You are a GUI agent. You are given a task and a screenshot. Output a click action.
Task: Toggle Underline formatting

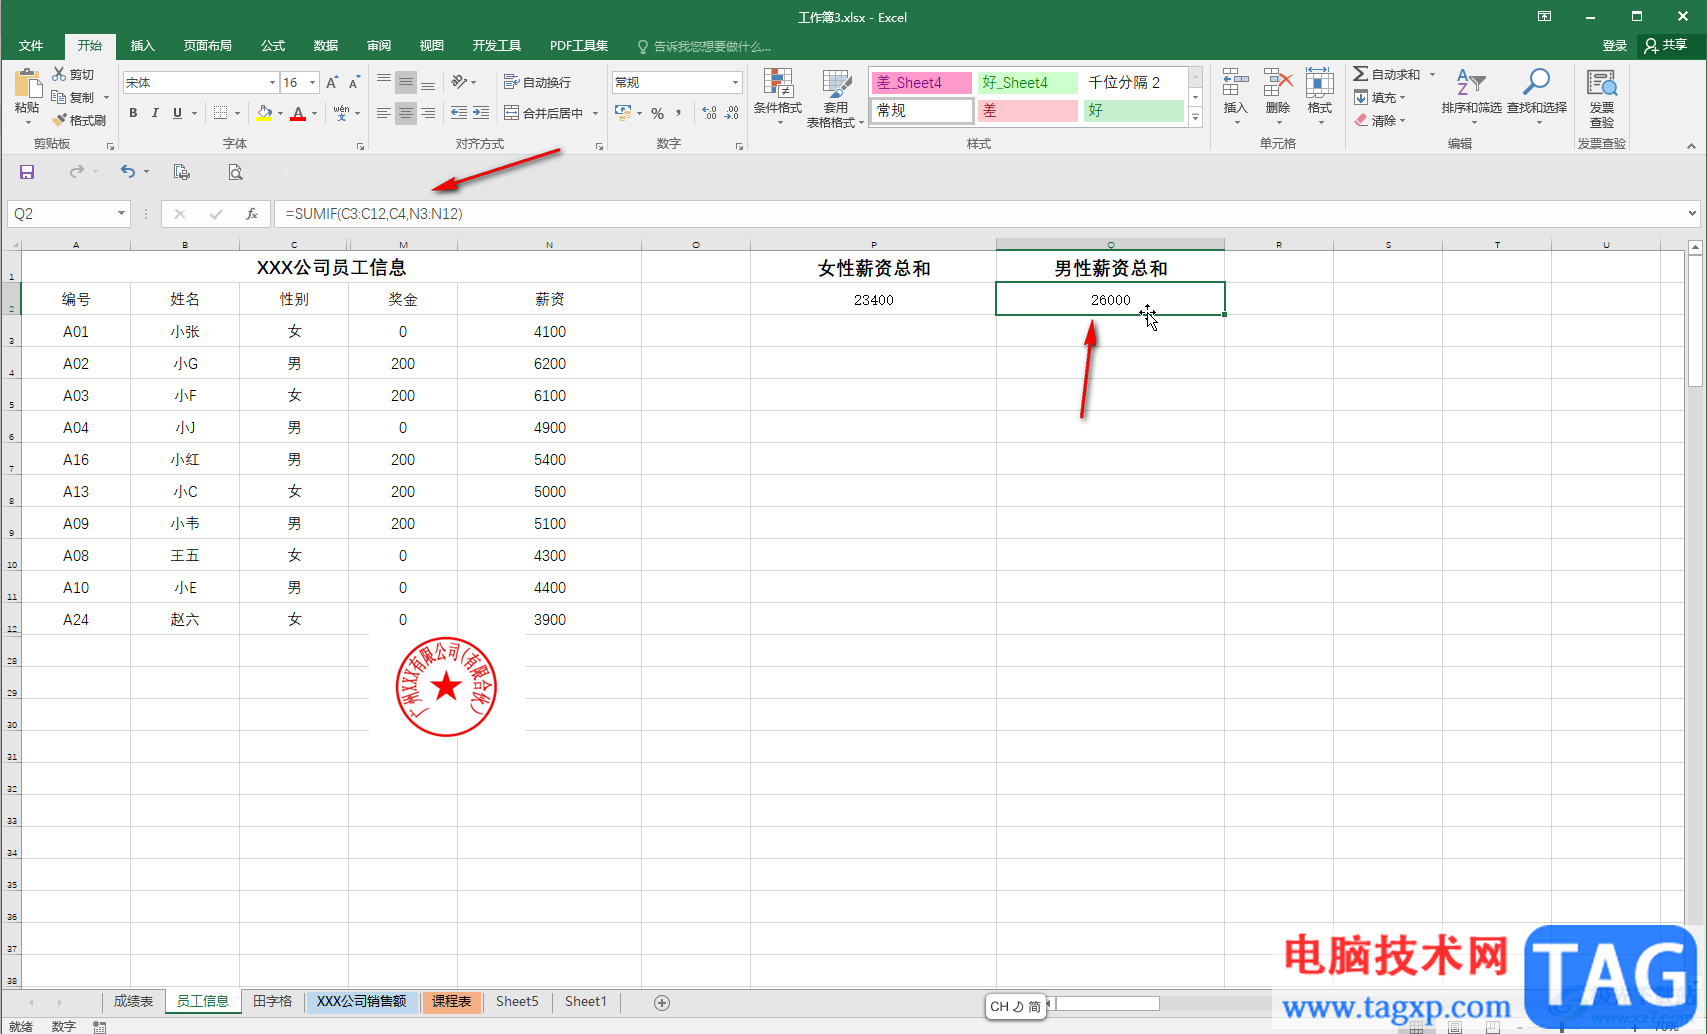point(178,113)
